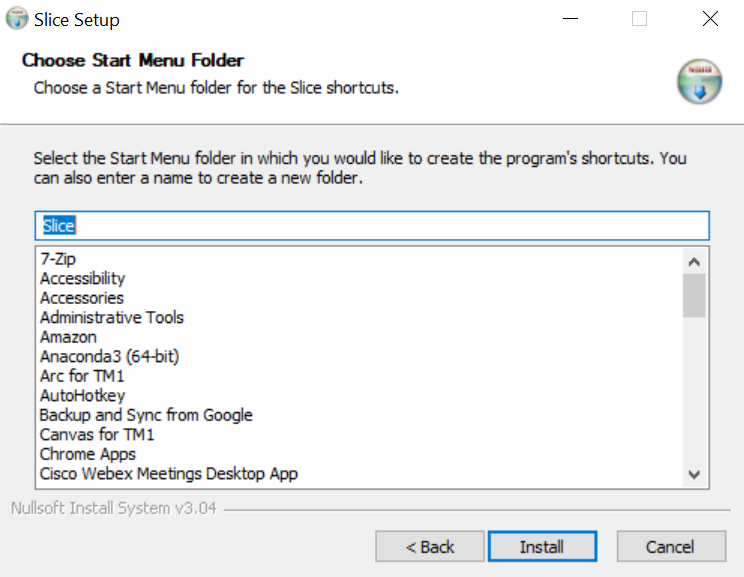The width and height of the screenshot is (744, 577).
Task: Select the Accessibility folder entry
Action: tap(82, 278)
